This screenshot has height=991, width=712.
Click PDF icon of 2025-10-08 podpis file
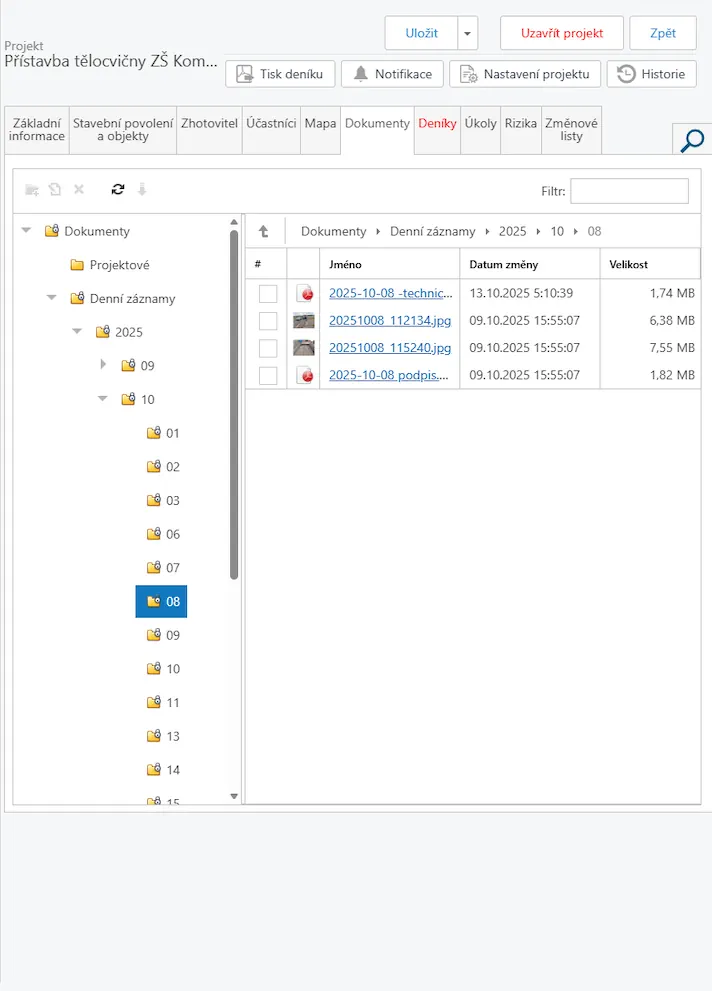click(x=304, y=375)
